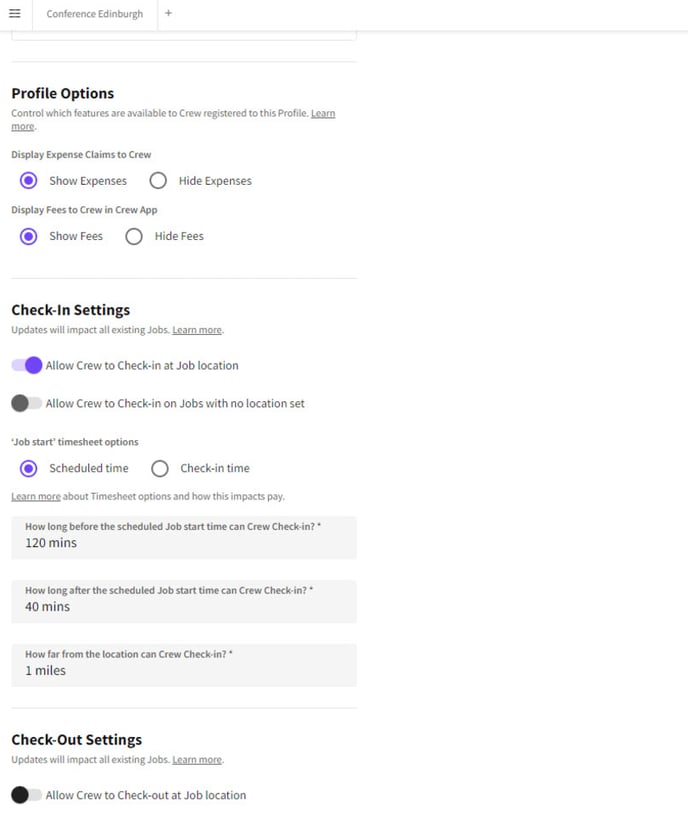Open Learn more link under Check-In Settings
Image resolution: width=688 pixels, height=820 pixels.
pyautogui.click(x=197, y=331)
